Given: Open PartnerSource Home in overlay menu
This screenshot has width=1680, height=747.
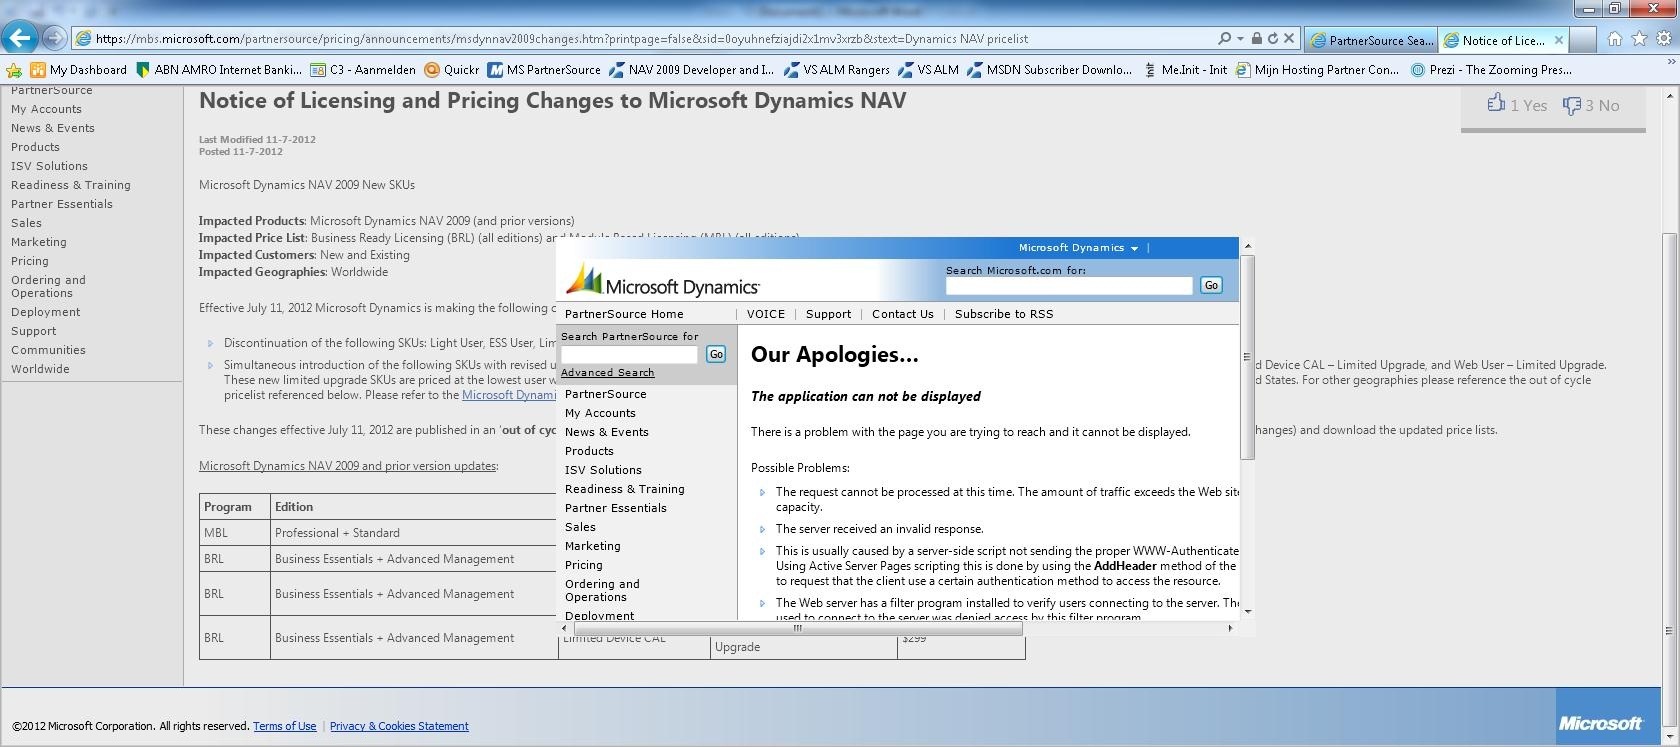Looking at the screenshot, I should [x=624, y=314].
